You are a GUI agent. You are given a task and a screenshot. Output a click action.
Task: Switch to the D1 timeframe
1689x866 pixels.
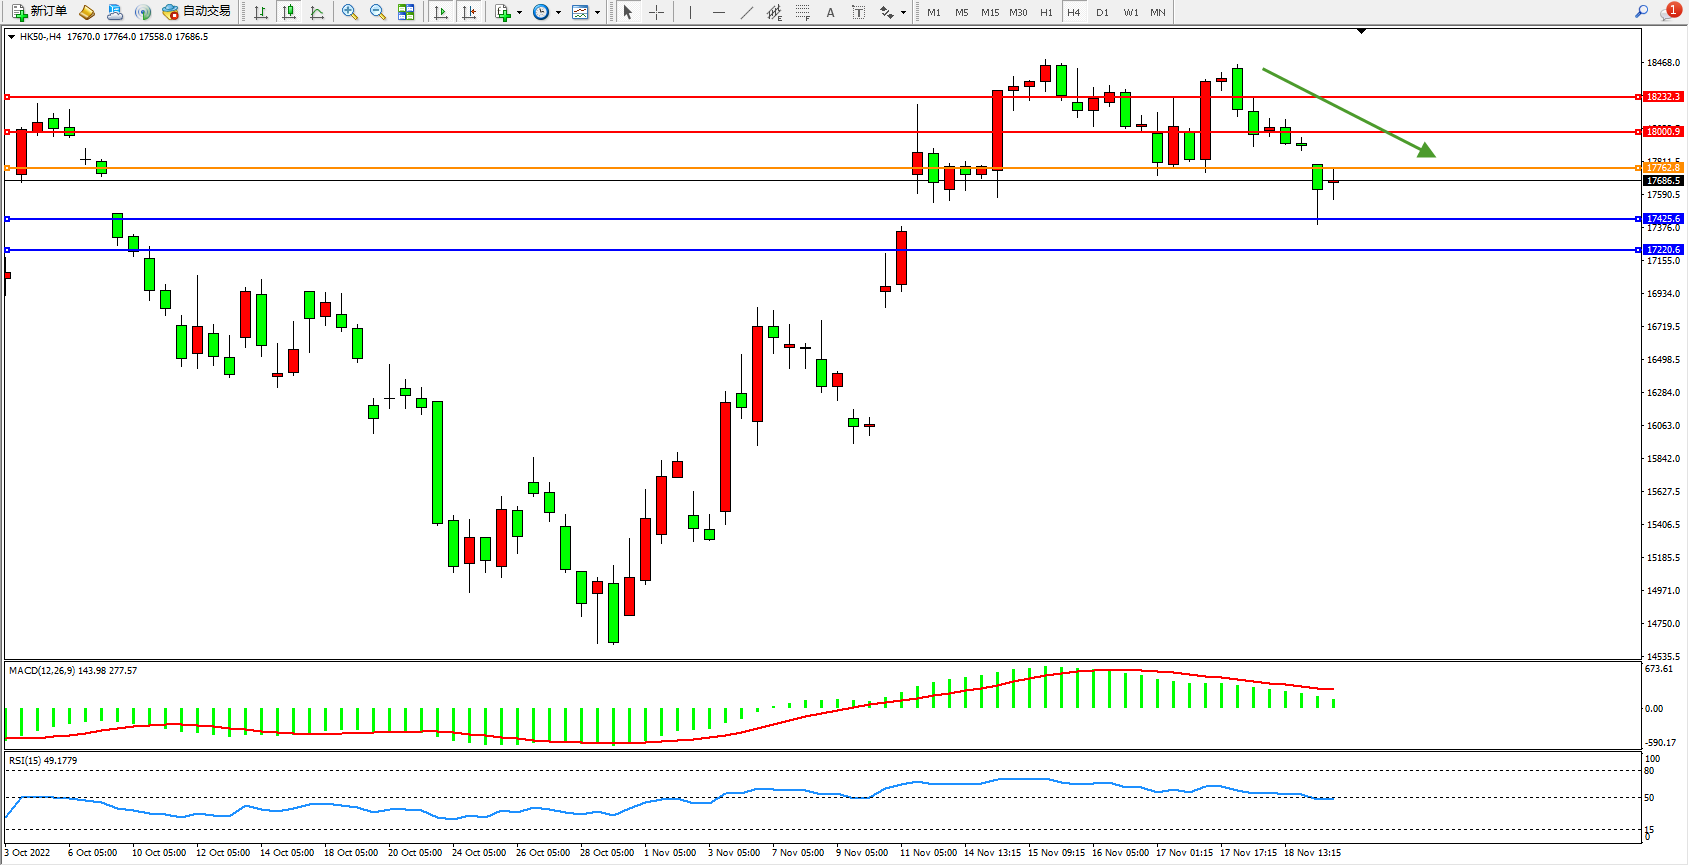(x=1102, y=12)
